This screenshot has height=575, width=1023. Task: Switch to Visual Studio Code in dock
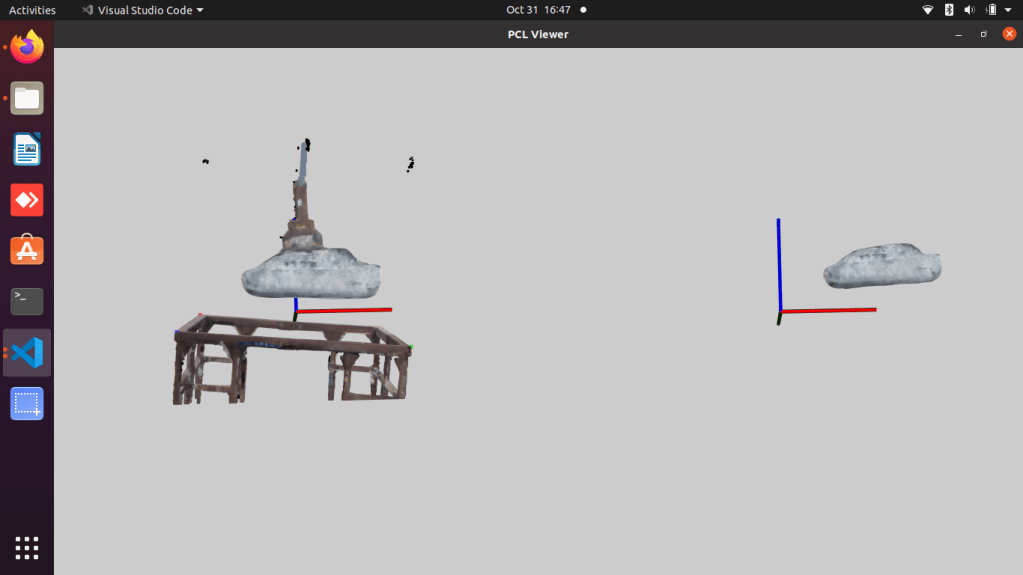27,353
